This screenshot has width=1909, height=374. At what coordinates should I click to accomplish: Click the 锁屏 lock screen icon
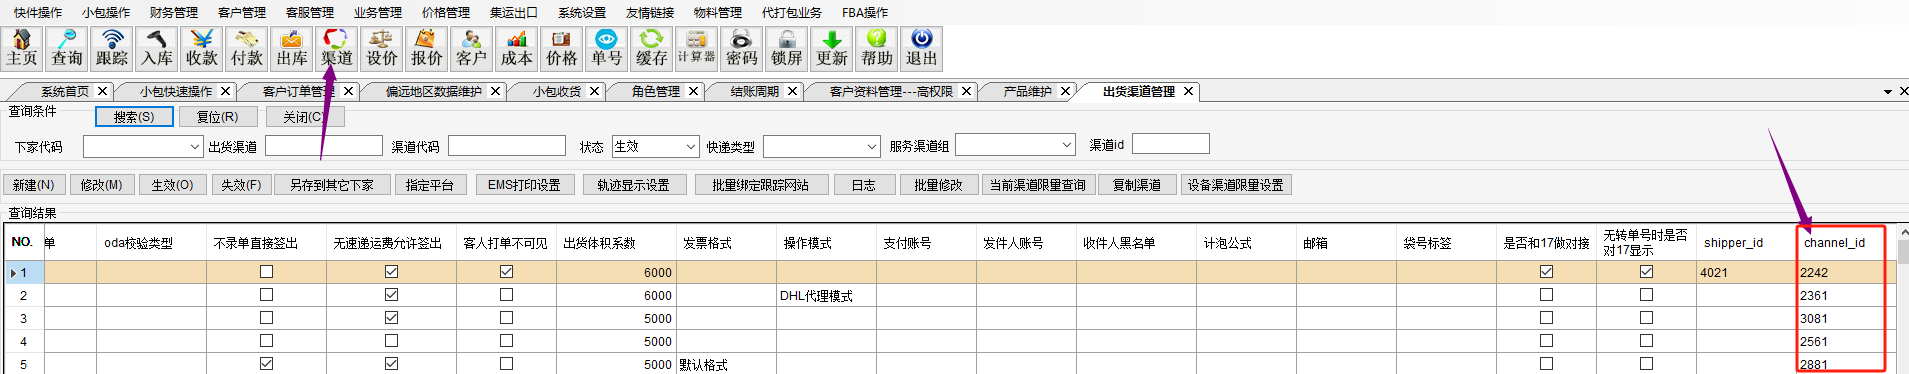click(x=787, y=48)
